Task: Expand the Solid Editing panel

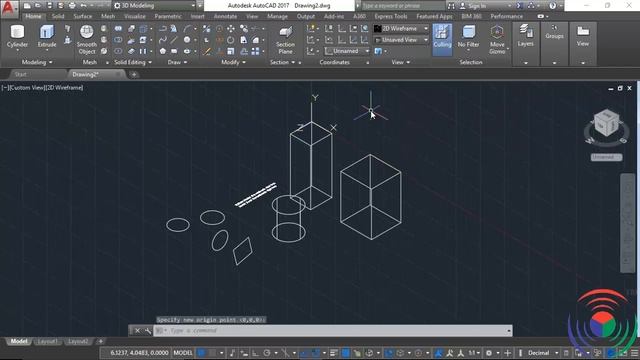Action: (x=133, y=62)
